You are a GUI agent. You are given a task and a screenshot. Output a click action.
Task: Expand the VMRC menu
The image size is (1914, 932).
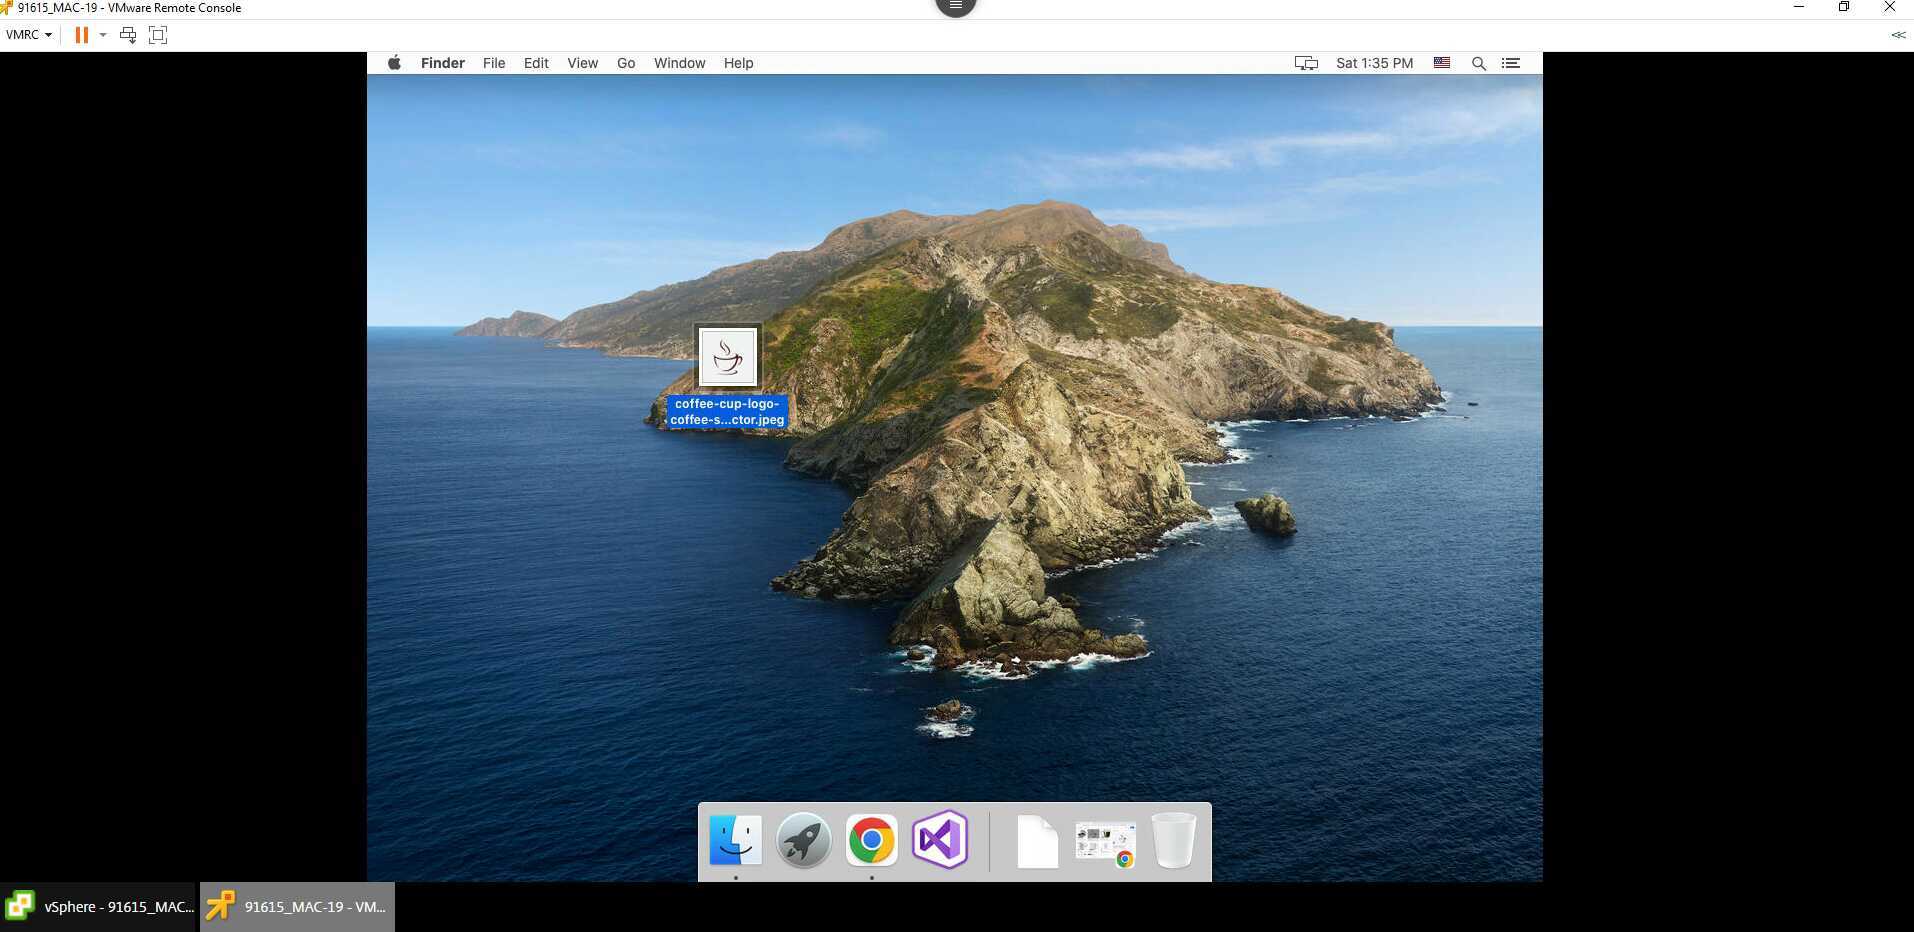tap(28, 34)
